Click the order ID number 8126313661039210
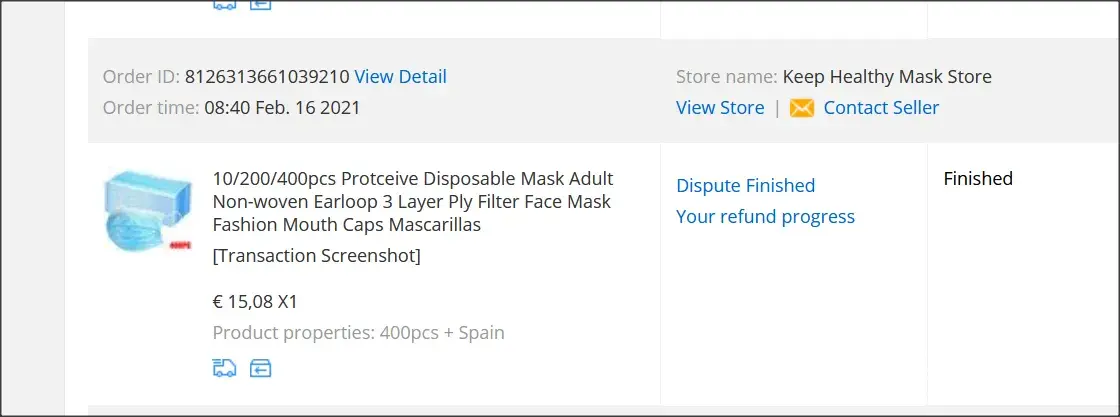This screenshot has height=417, width=1120. [x=267, y=77]
